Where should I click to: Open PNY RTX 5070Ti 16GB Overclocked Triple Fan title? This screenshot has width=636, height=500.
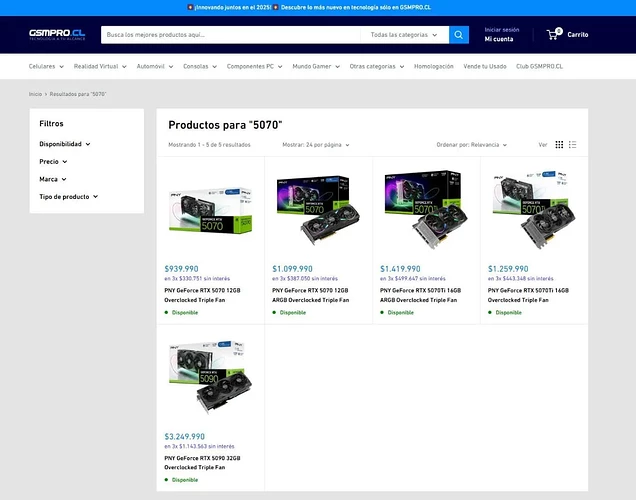(528, 295)
